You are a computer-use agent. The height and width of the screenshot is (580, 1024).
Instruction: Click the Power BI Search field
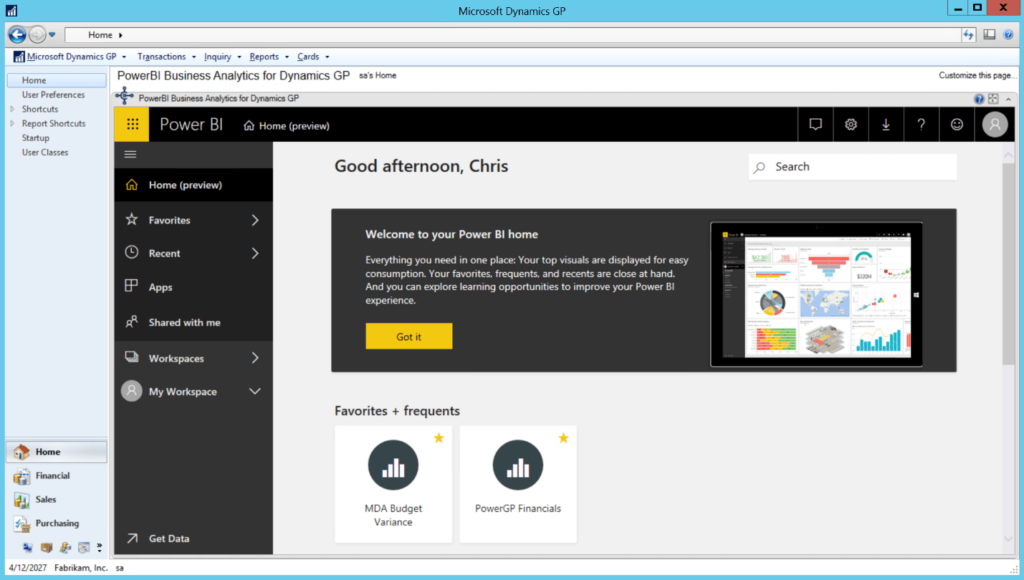853,167
